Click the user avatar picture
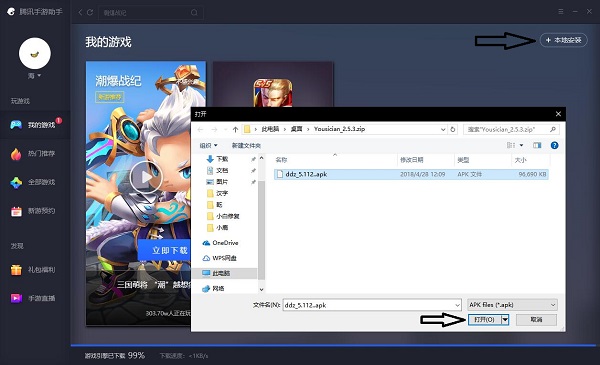Viewport: 600px width, 365px height. click(35, 53)
